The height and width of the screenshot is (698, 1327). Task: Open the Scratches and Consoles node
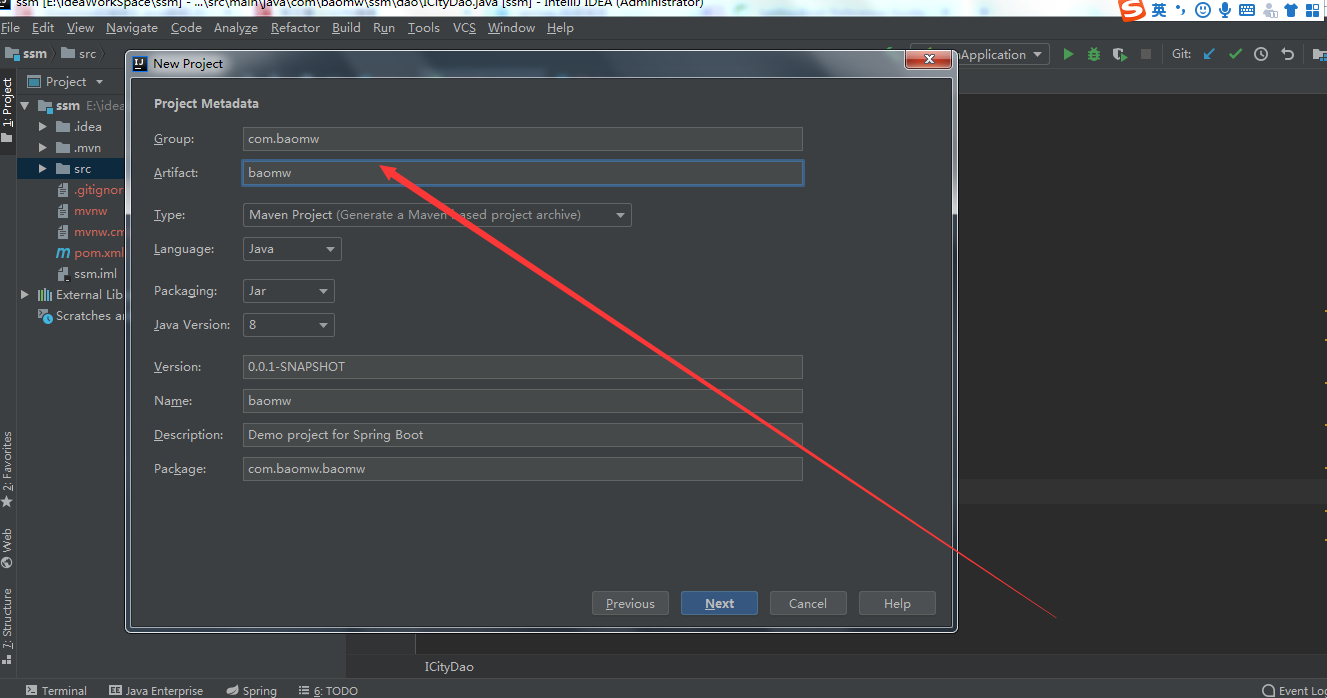click(x=81, y=316)
